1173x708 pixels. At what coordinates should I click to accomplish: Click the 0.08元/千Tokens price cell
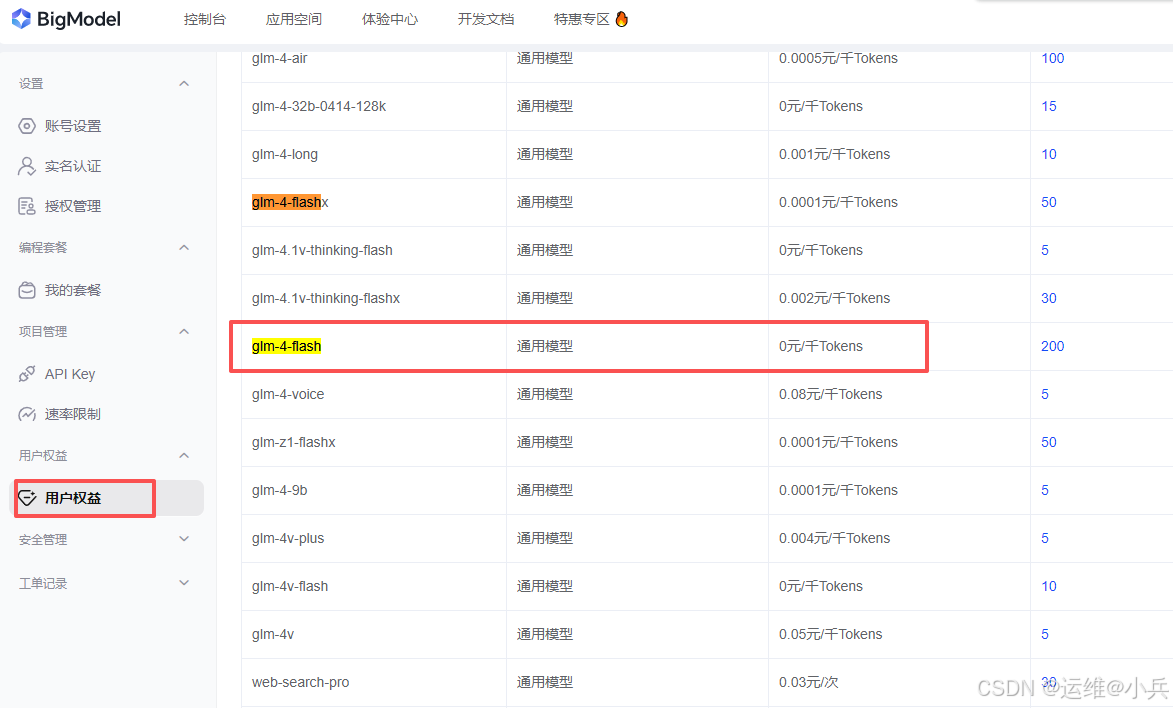830,394
